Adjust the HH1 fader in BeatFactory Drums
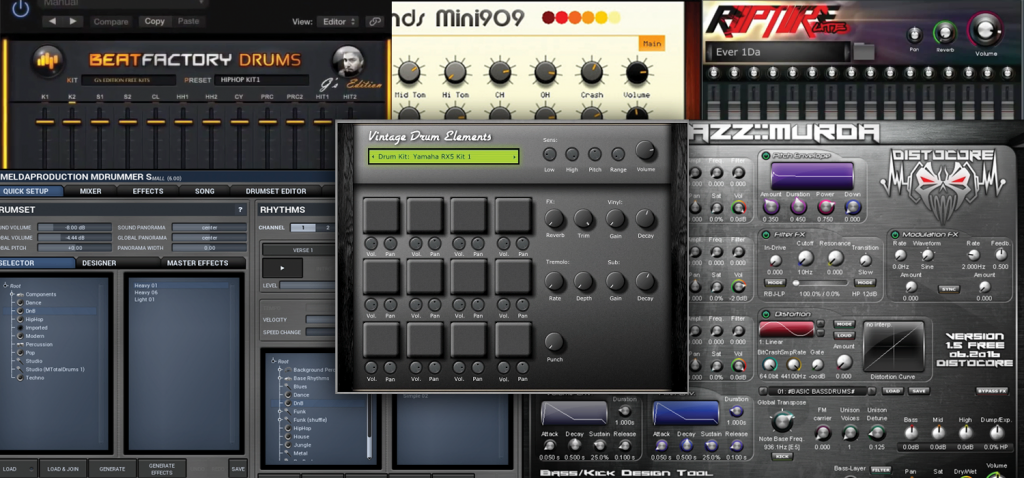Viewport: 1024px width, 478px height. click(184, 122)
